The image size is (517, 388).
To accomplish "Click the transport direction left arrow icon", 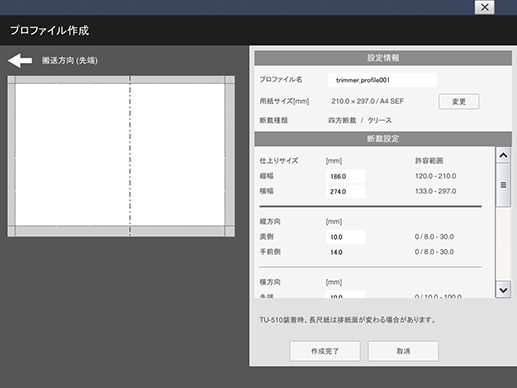I will [x=20, y=61].
